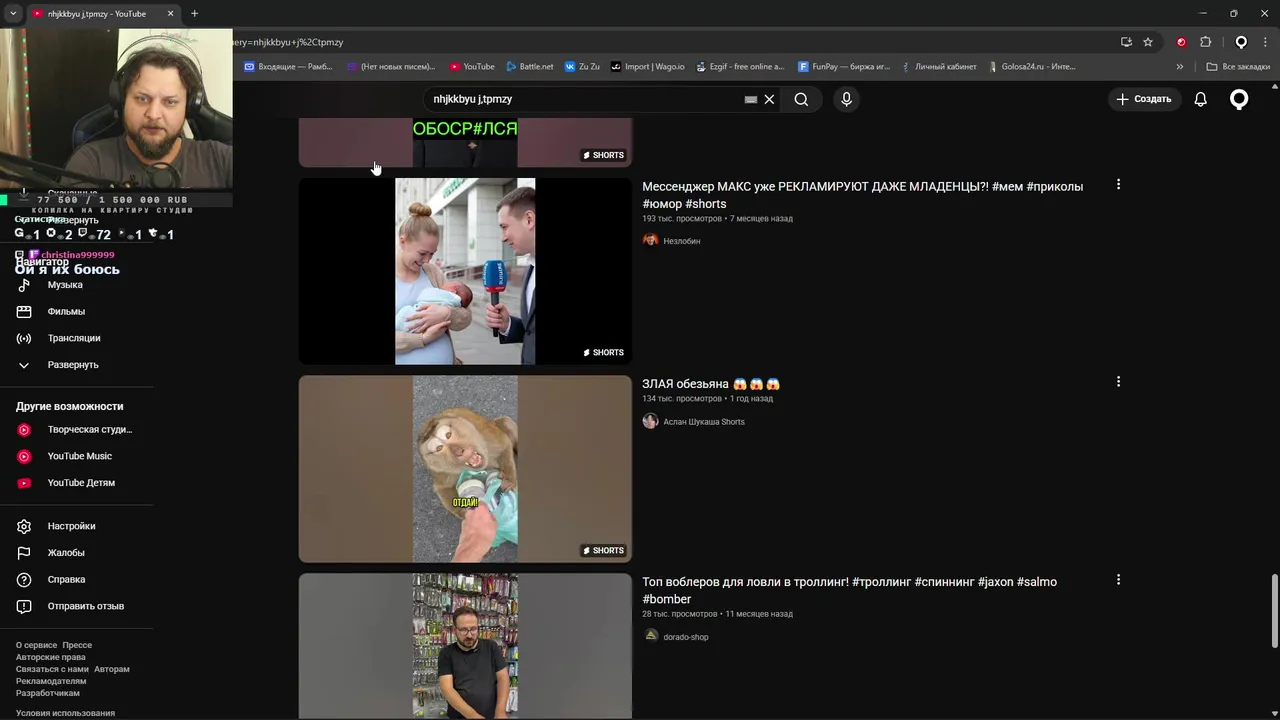The height and width of the screenshot is (720, 1280).
Task: Click О сервисе footer link
Action: [36, 645]
